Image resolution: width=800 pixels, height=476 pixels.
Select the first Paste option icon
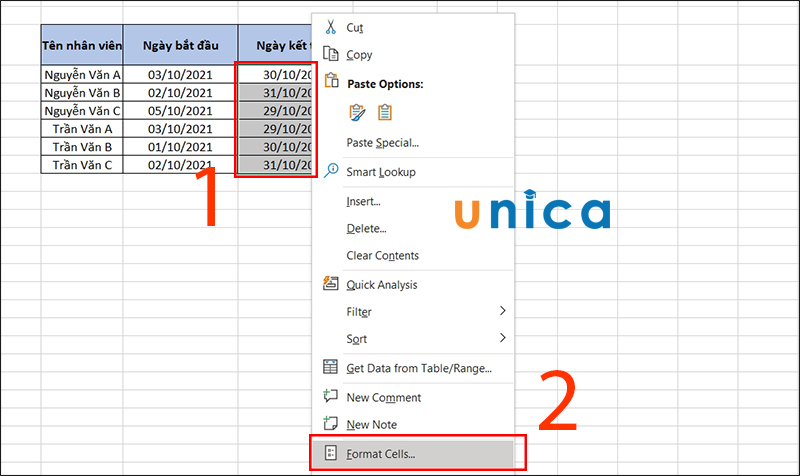pyautogui.click(x=357, y=113)
